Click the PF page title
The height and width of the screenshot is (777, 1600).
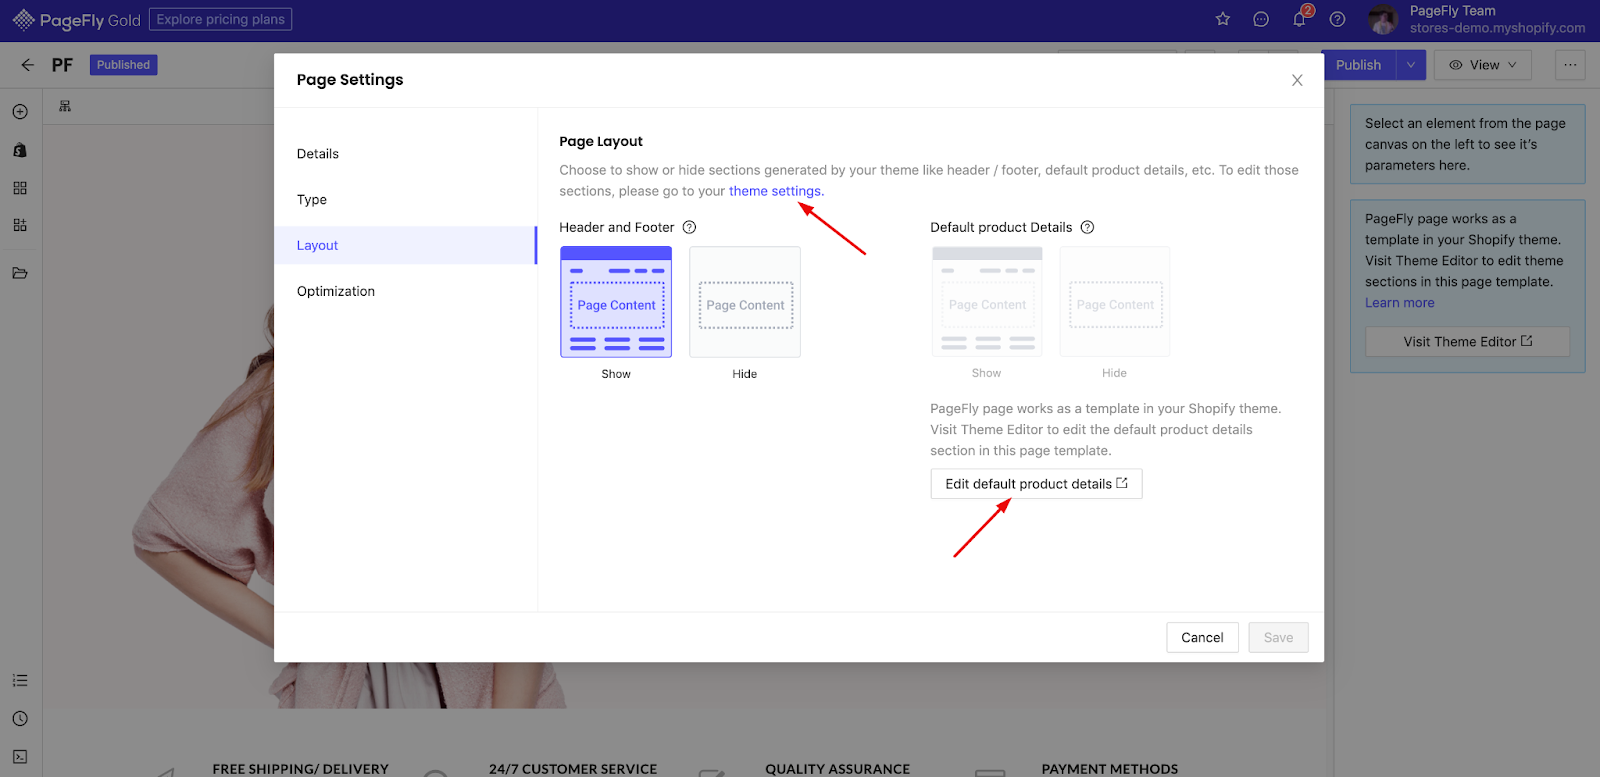(x=62, y=65)
